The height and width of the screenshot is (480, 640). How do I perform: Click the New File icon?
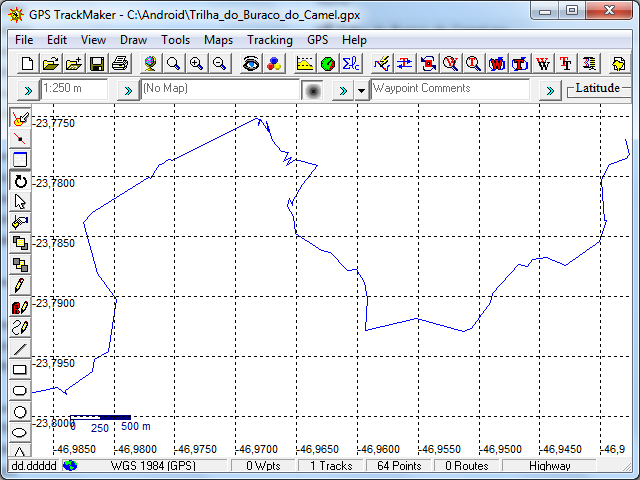[27, 64]
